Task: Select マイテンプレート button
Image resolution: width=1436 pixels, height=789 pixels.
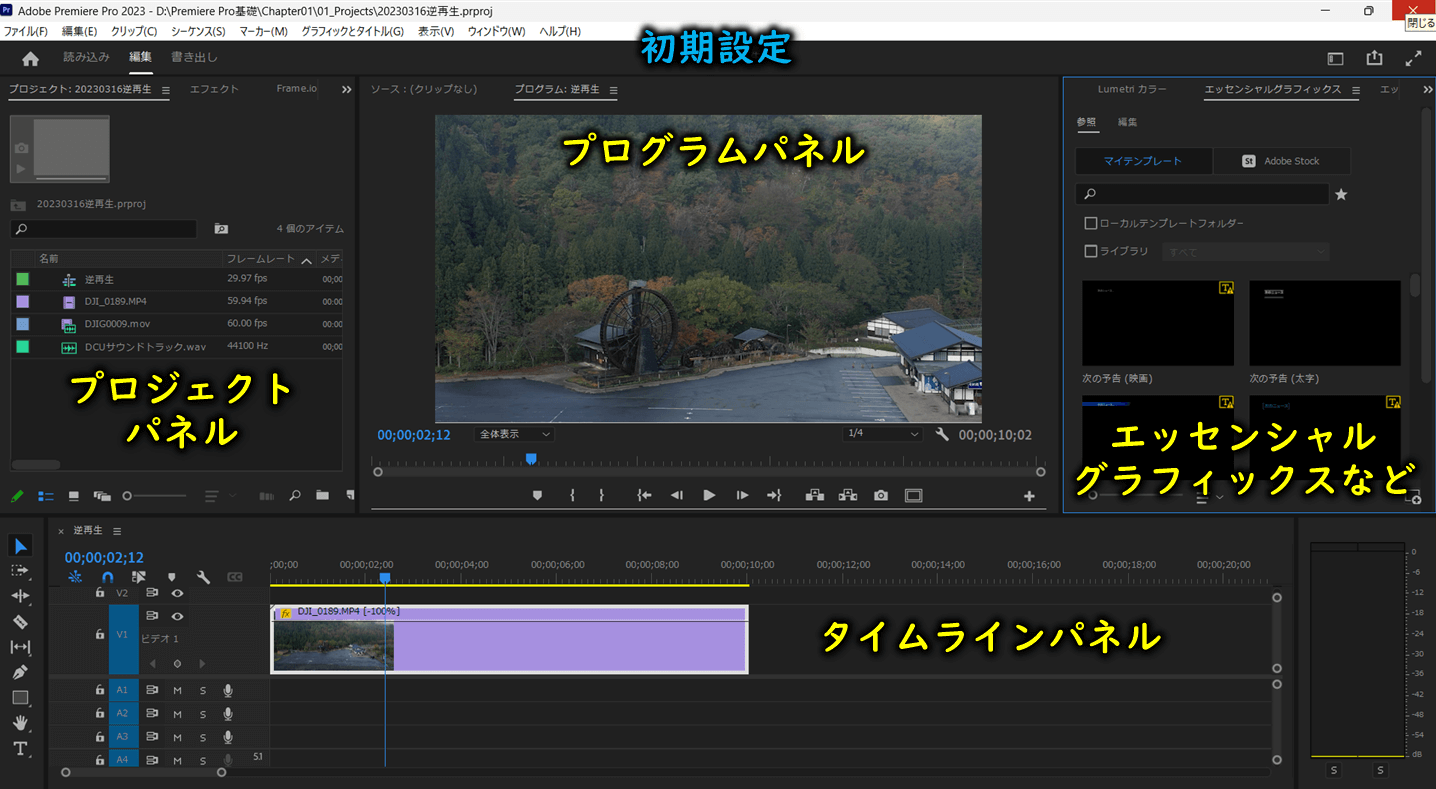Action: pyautogui.click(x=1143, y=161)
